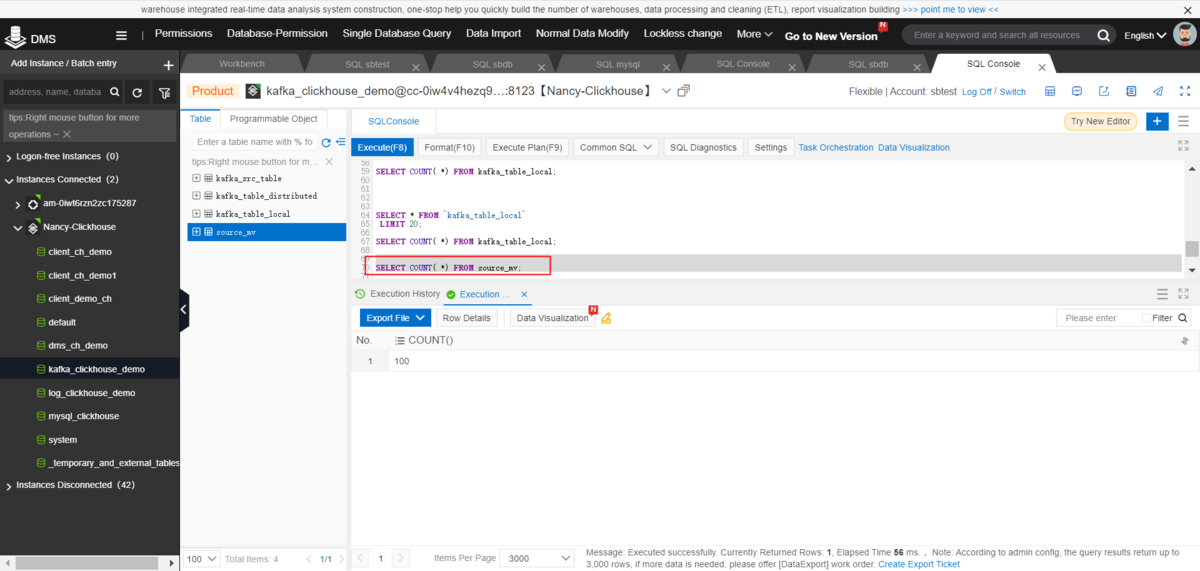Click the pencil edit icon beside Data Visualization
Image resolution: width=1200 pixels, height=571 pixels.
pos(606,318)
